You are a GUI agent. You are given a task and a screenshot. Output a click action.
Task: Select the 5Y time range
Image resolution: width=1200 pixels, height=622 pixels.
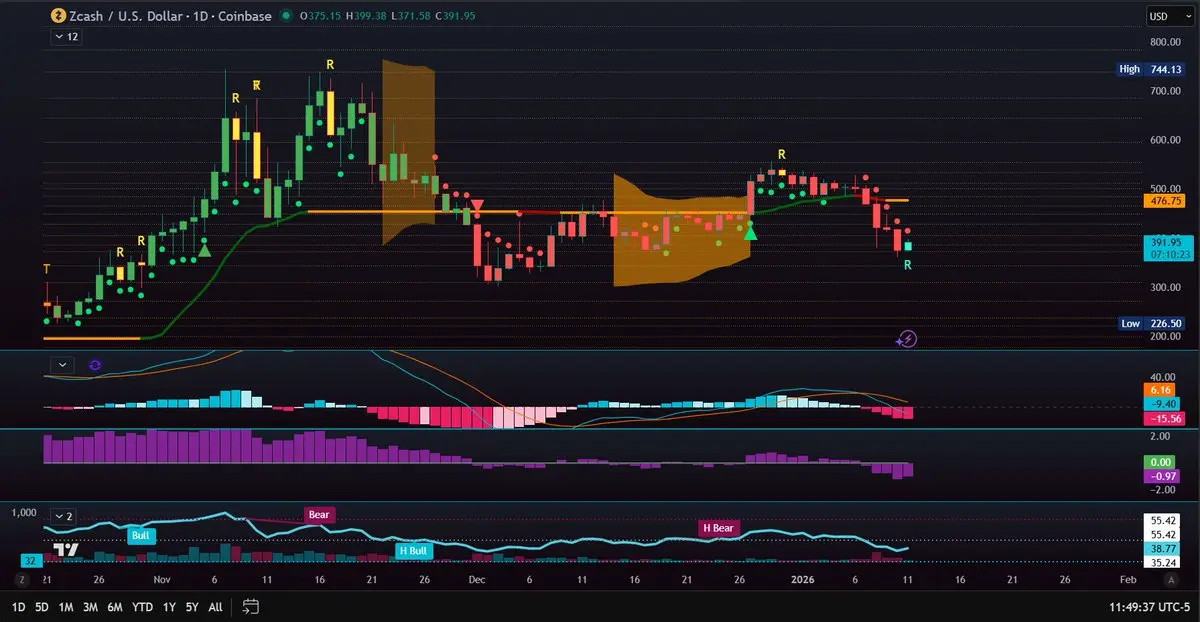tap(192, 606)
